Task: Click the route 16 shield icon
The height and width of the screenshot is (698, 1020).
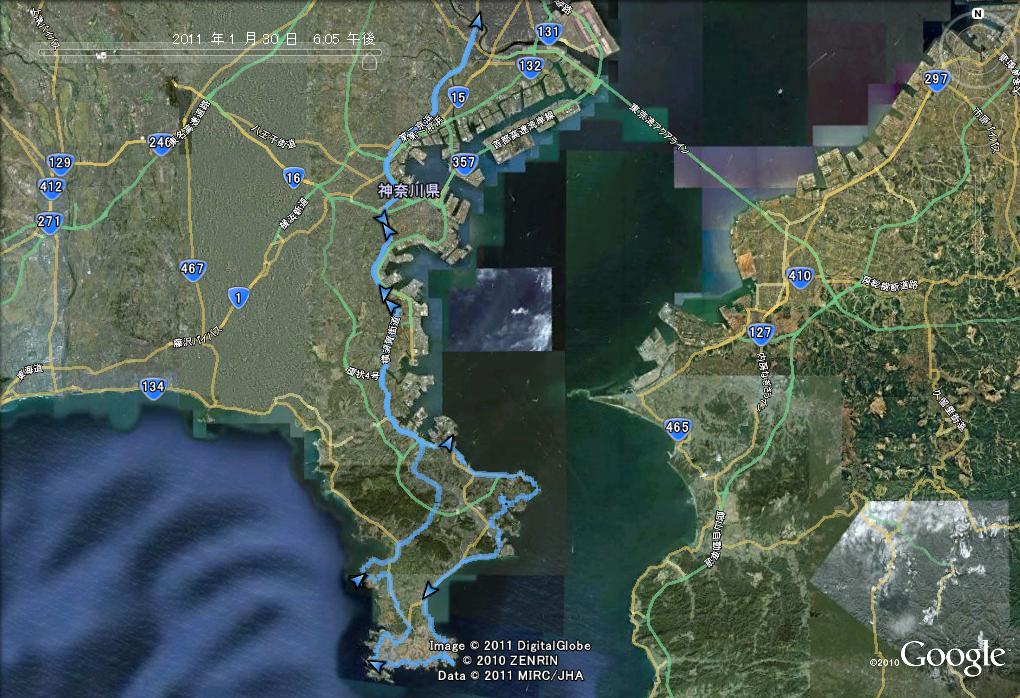Action: point(293,178)
